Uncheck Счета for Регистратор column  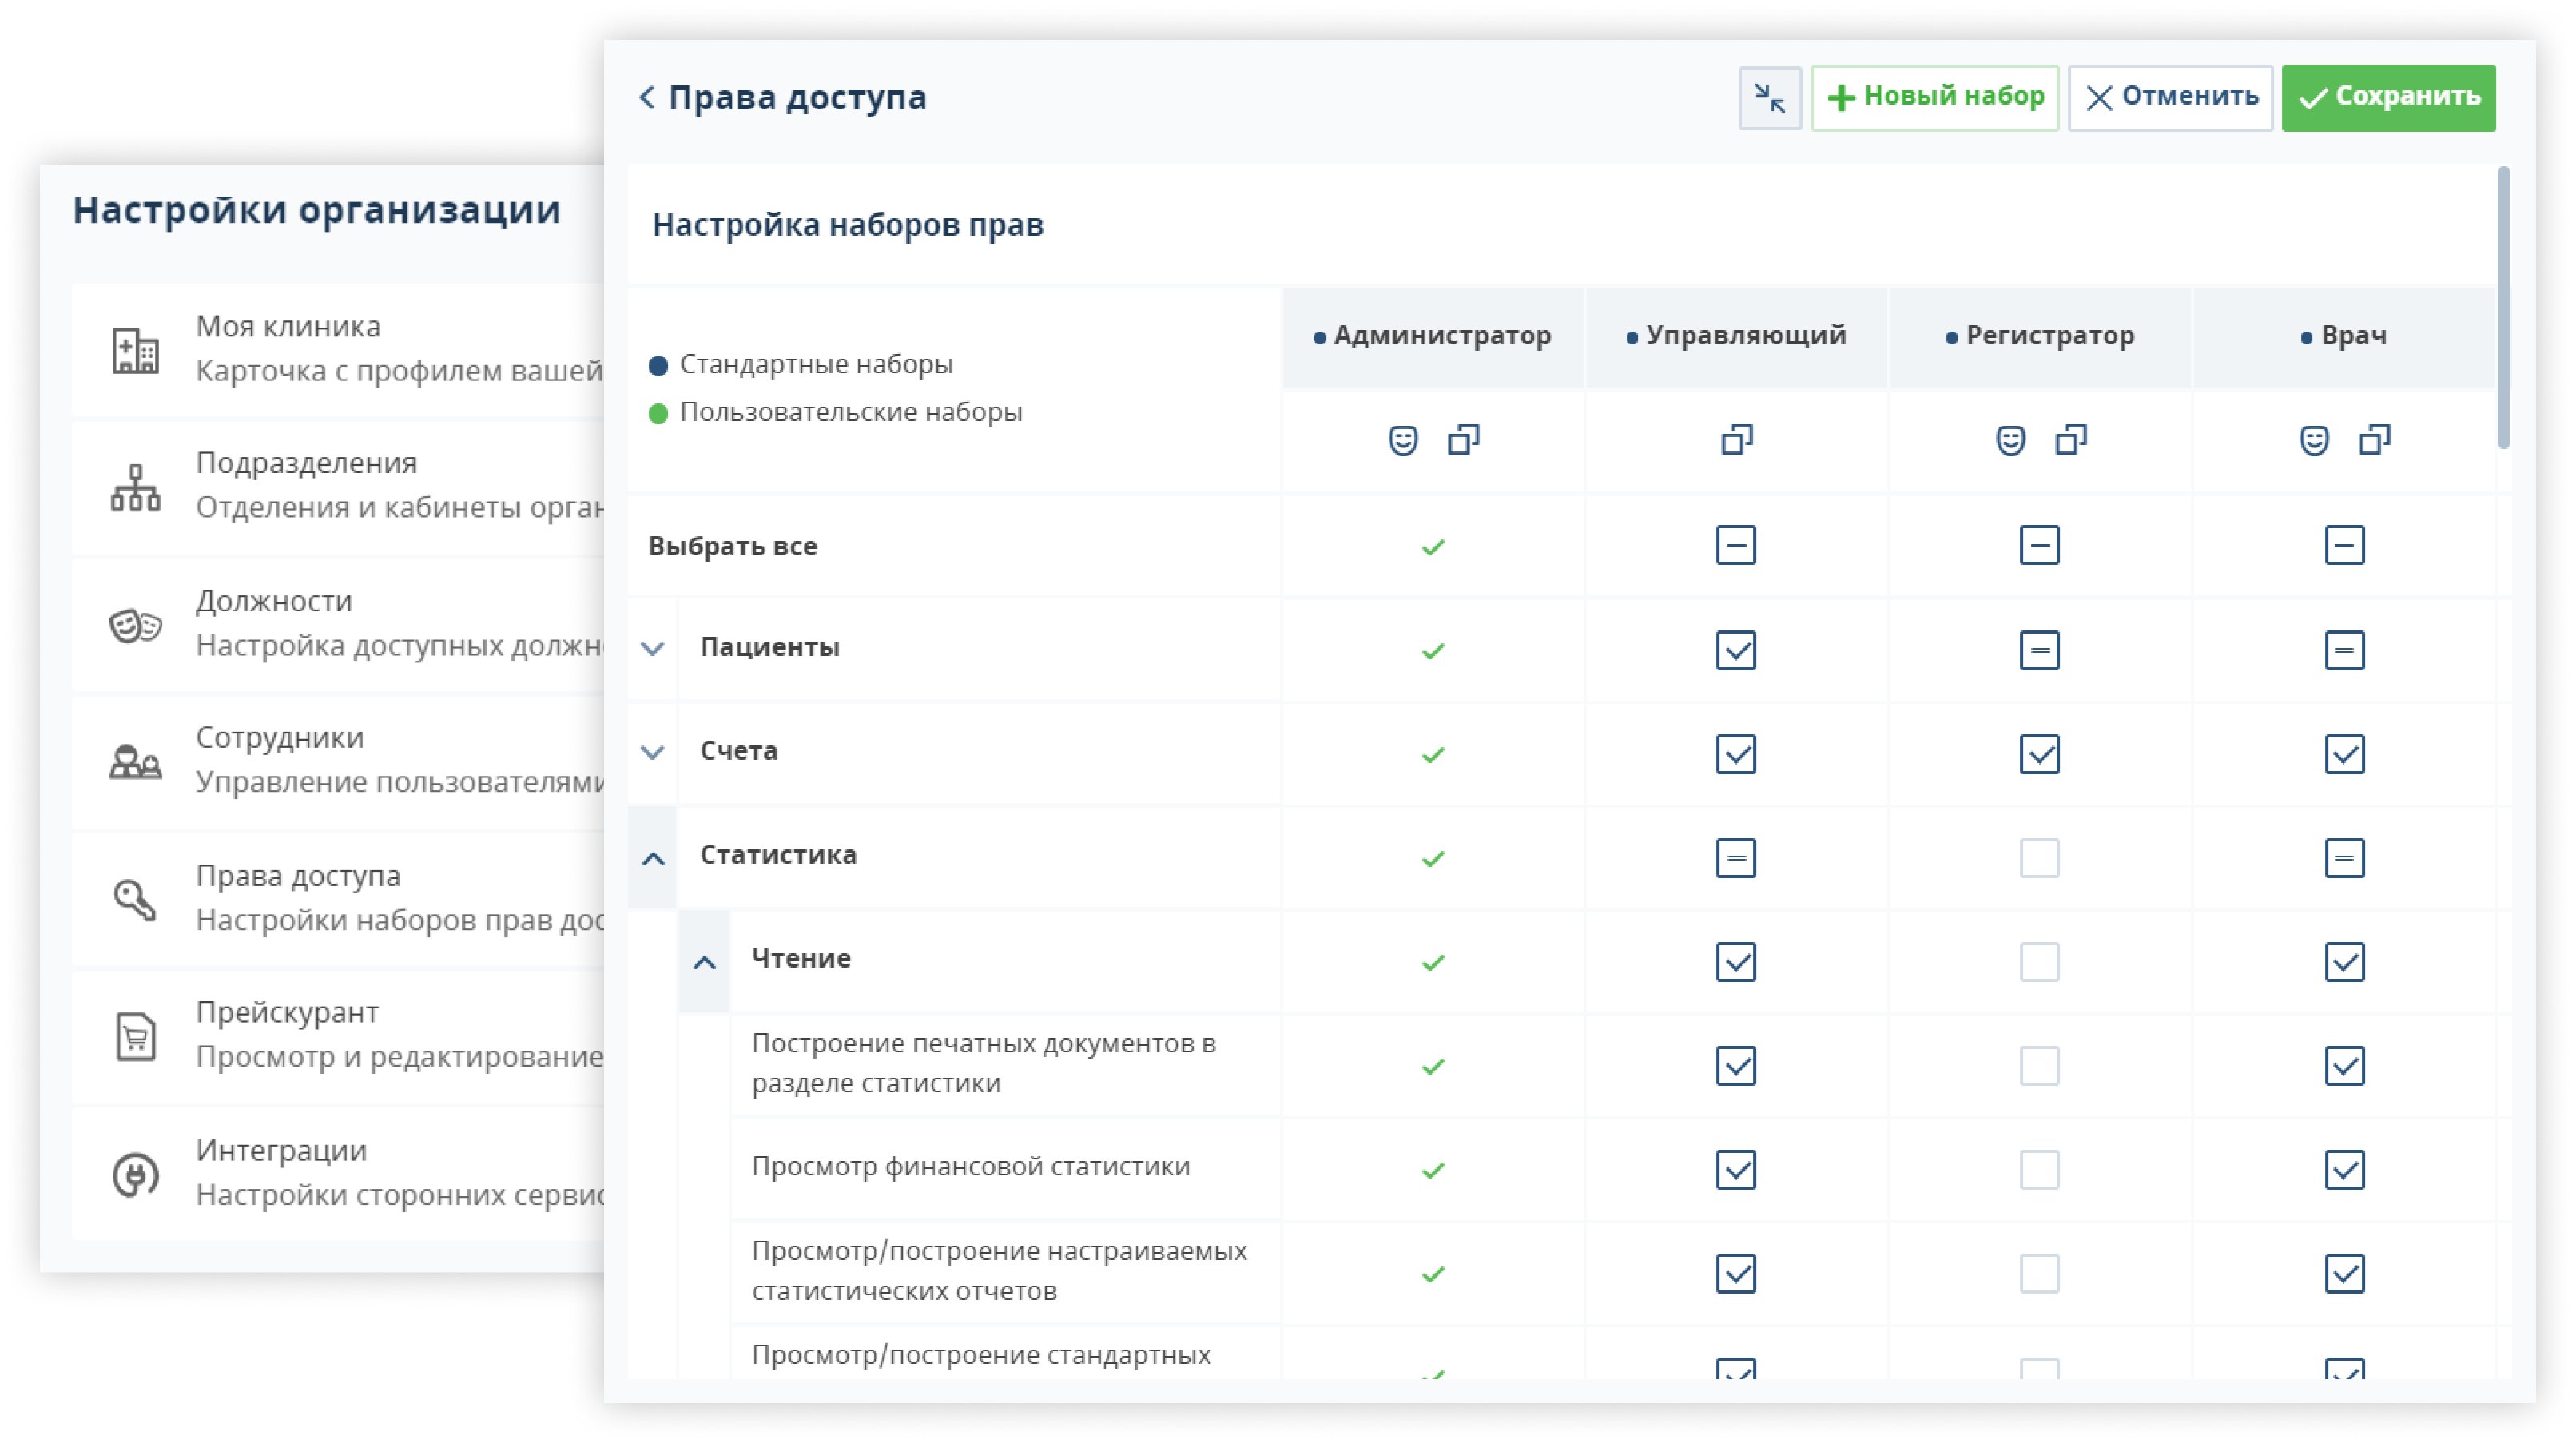pyautogui.click(x=2039, y=754)
